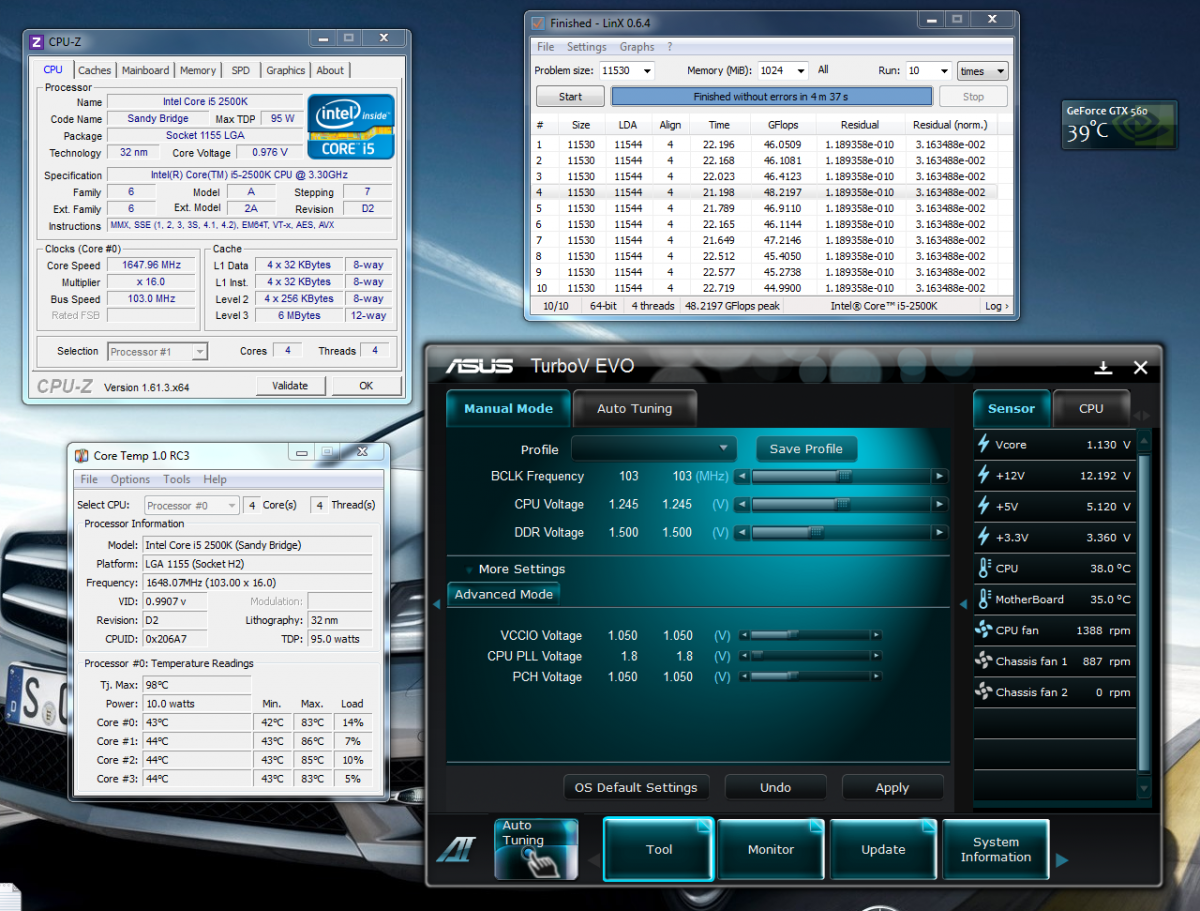Open the Profile dropdown in TurboV EVO
This screenshot has height=911, width=1200.
click(653, 449)
